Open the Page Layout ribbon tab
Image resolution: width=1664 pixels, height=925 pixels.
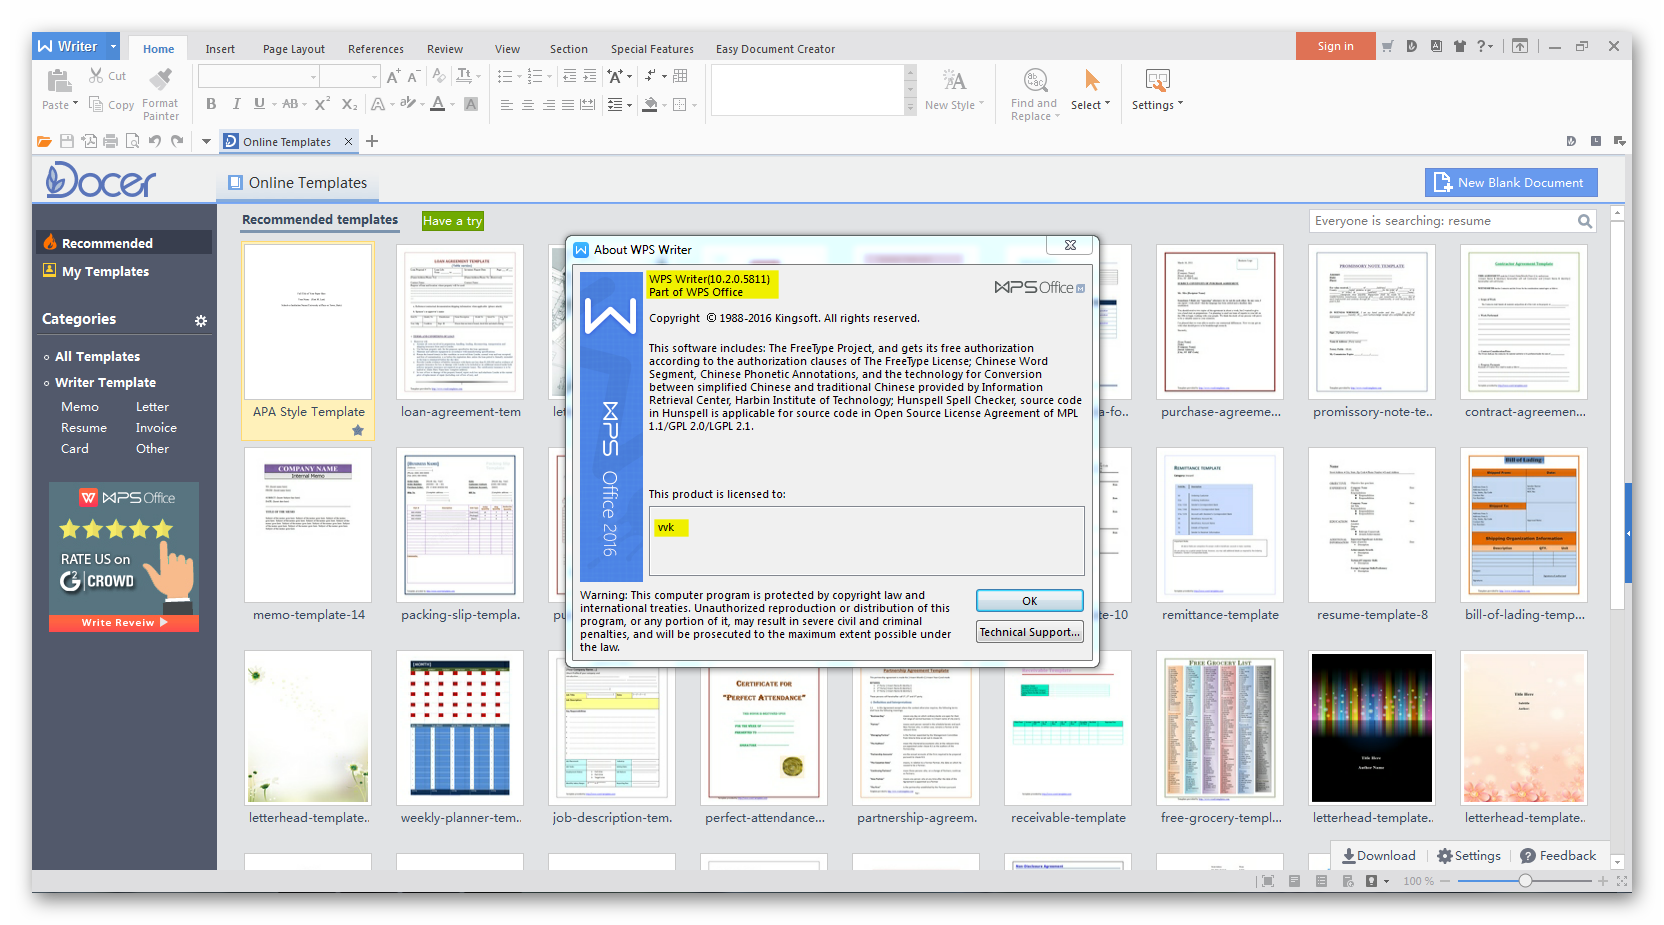[x=294, y=49]
